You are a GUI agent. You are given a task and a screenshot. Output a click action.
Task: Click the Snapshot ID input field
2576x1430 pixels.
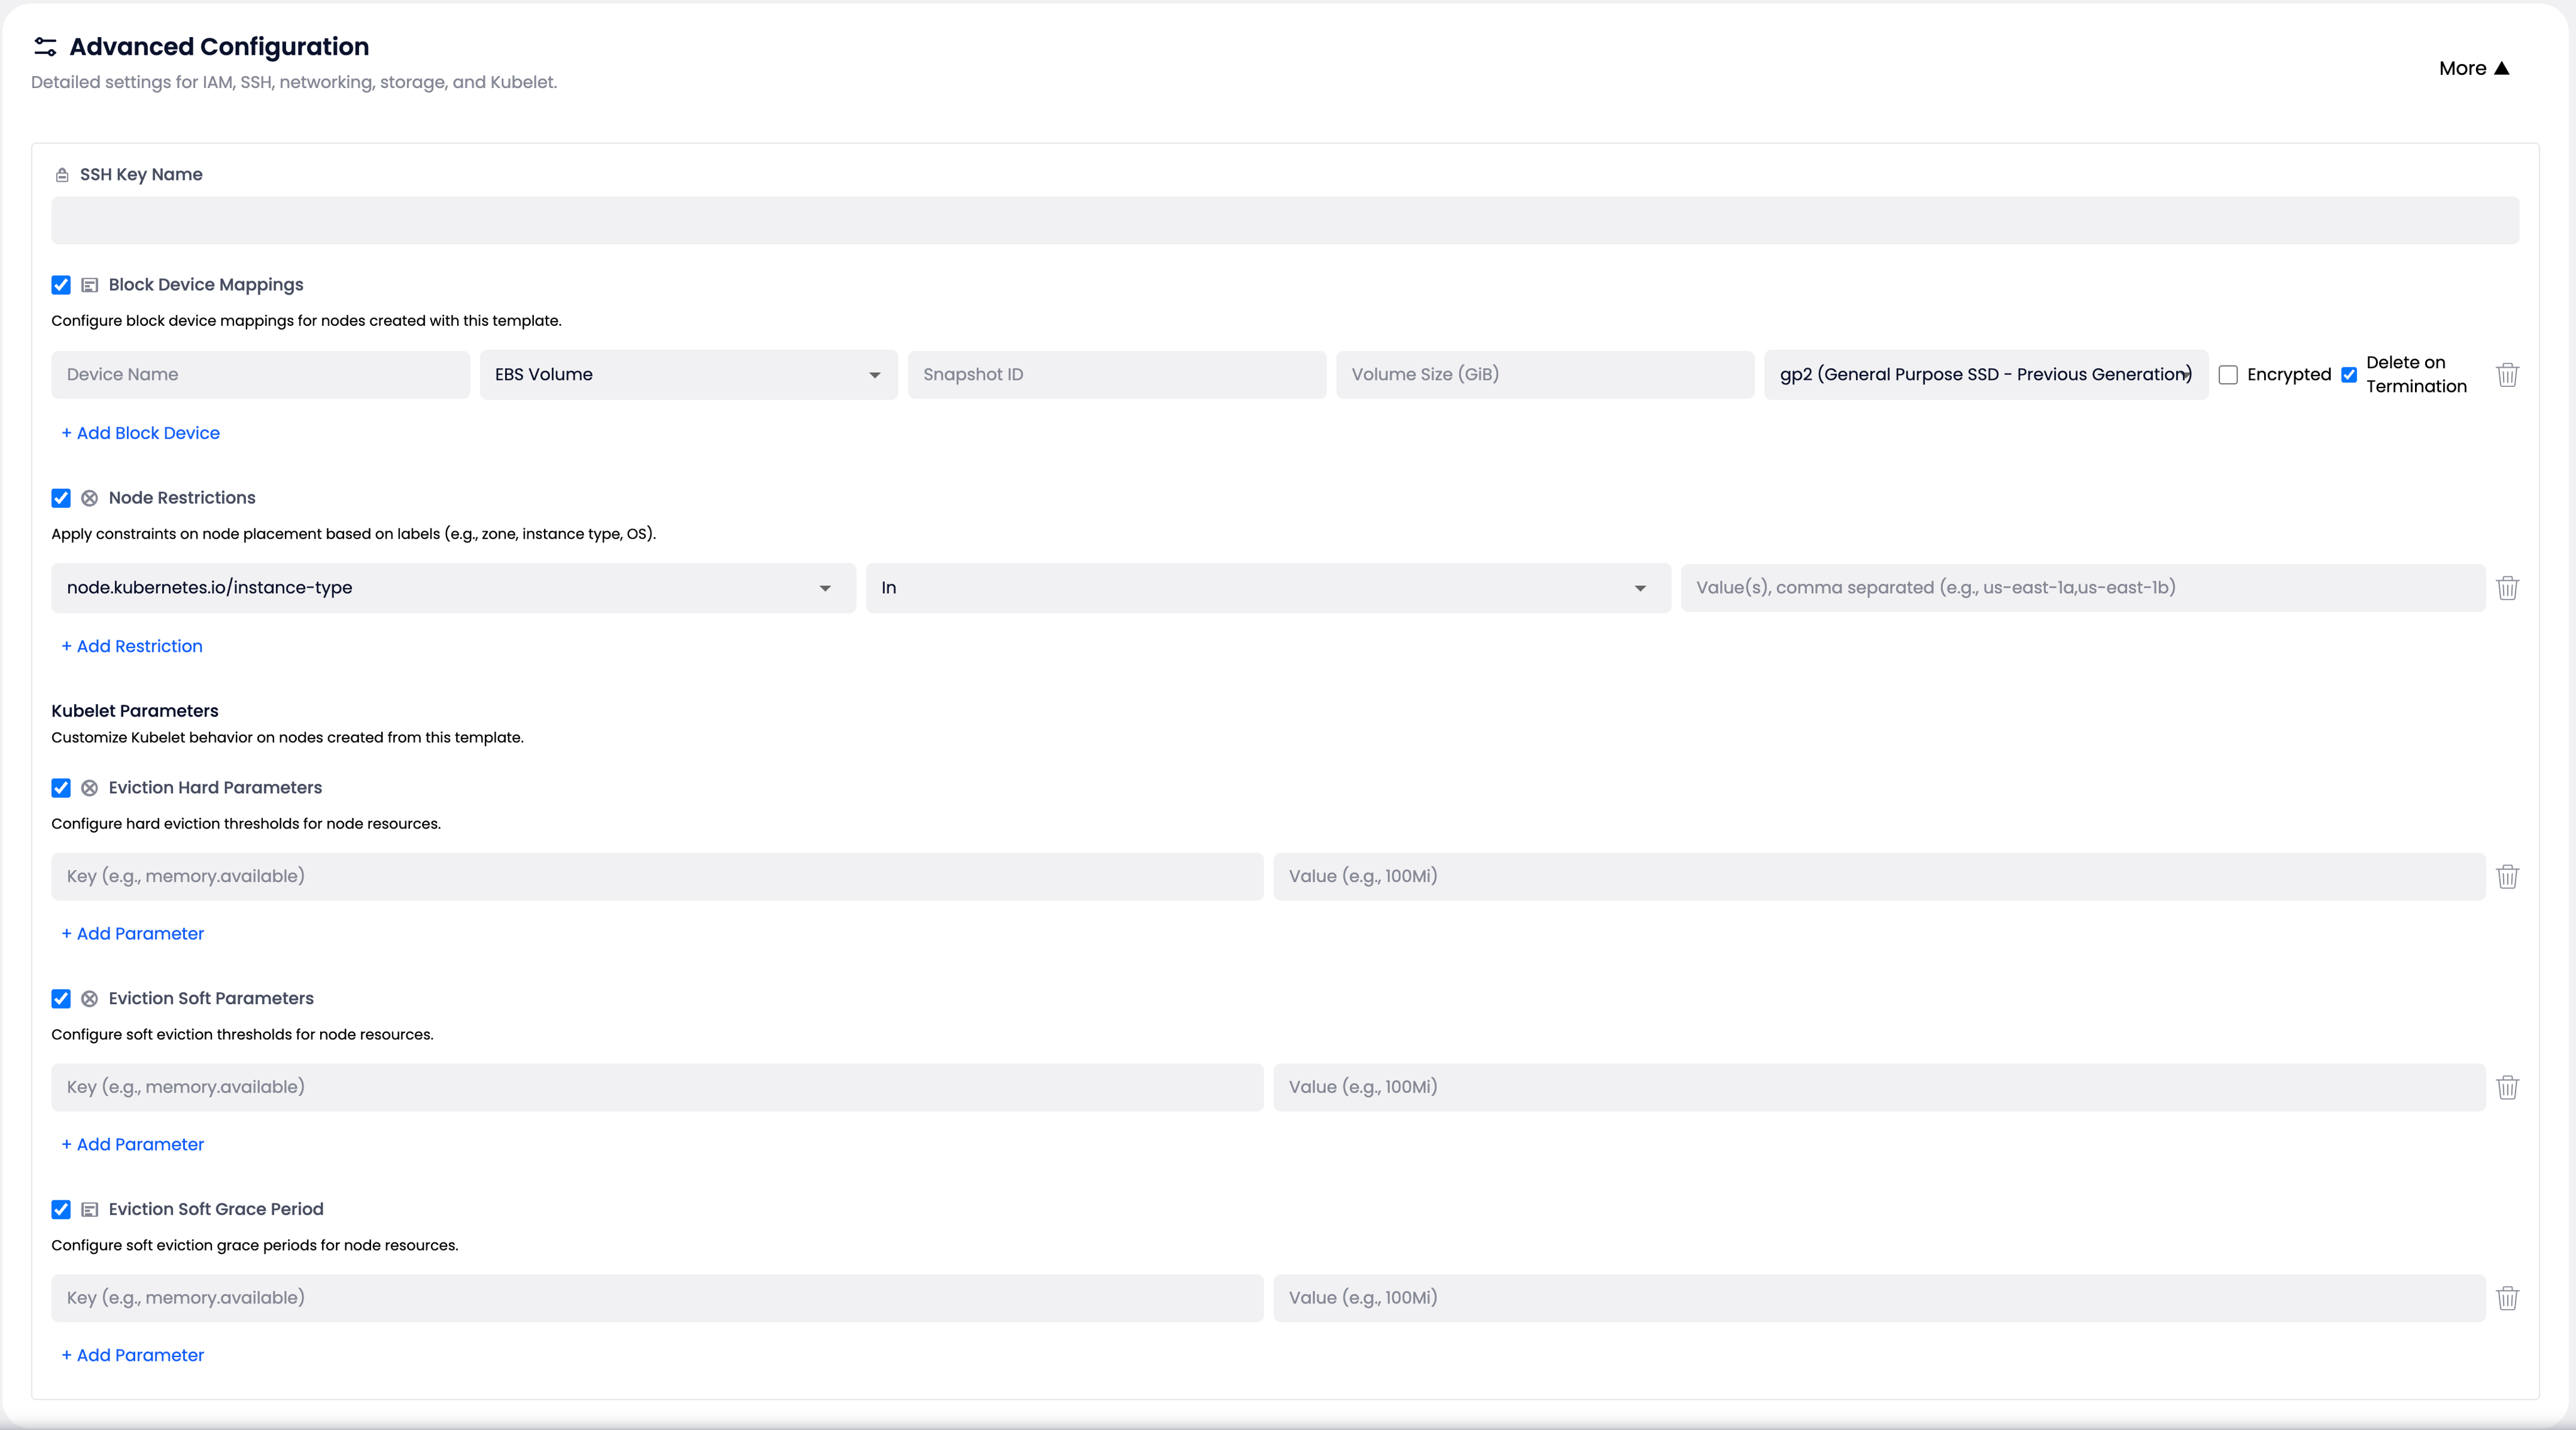(1117, 375)
